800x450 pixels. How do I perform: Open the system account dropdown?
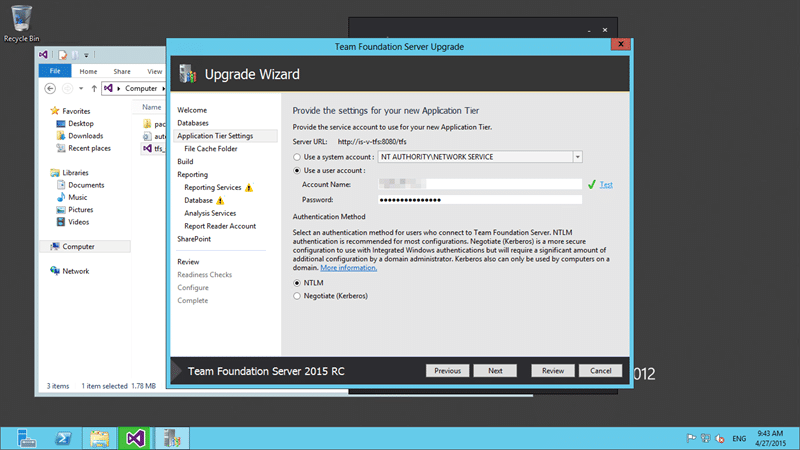click(x=577, y=157)
